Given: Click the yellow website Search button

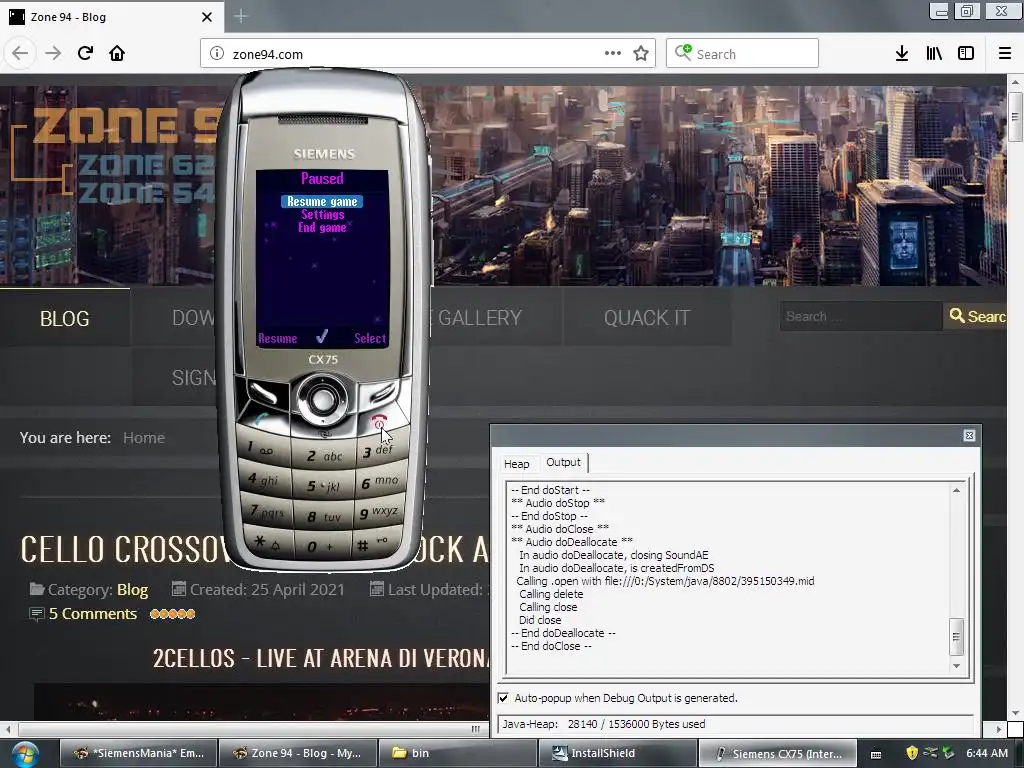Looking at the screenshot, I should [x=976, y=317].
